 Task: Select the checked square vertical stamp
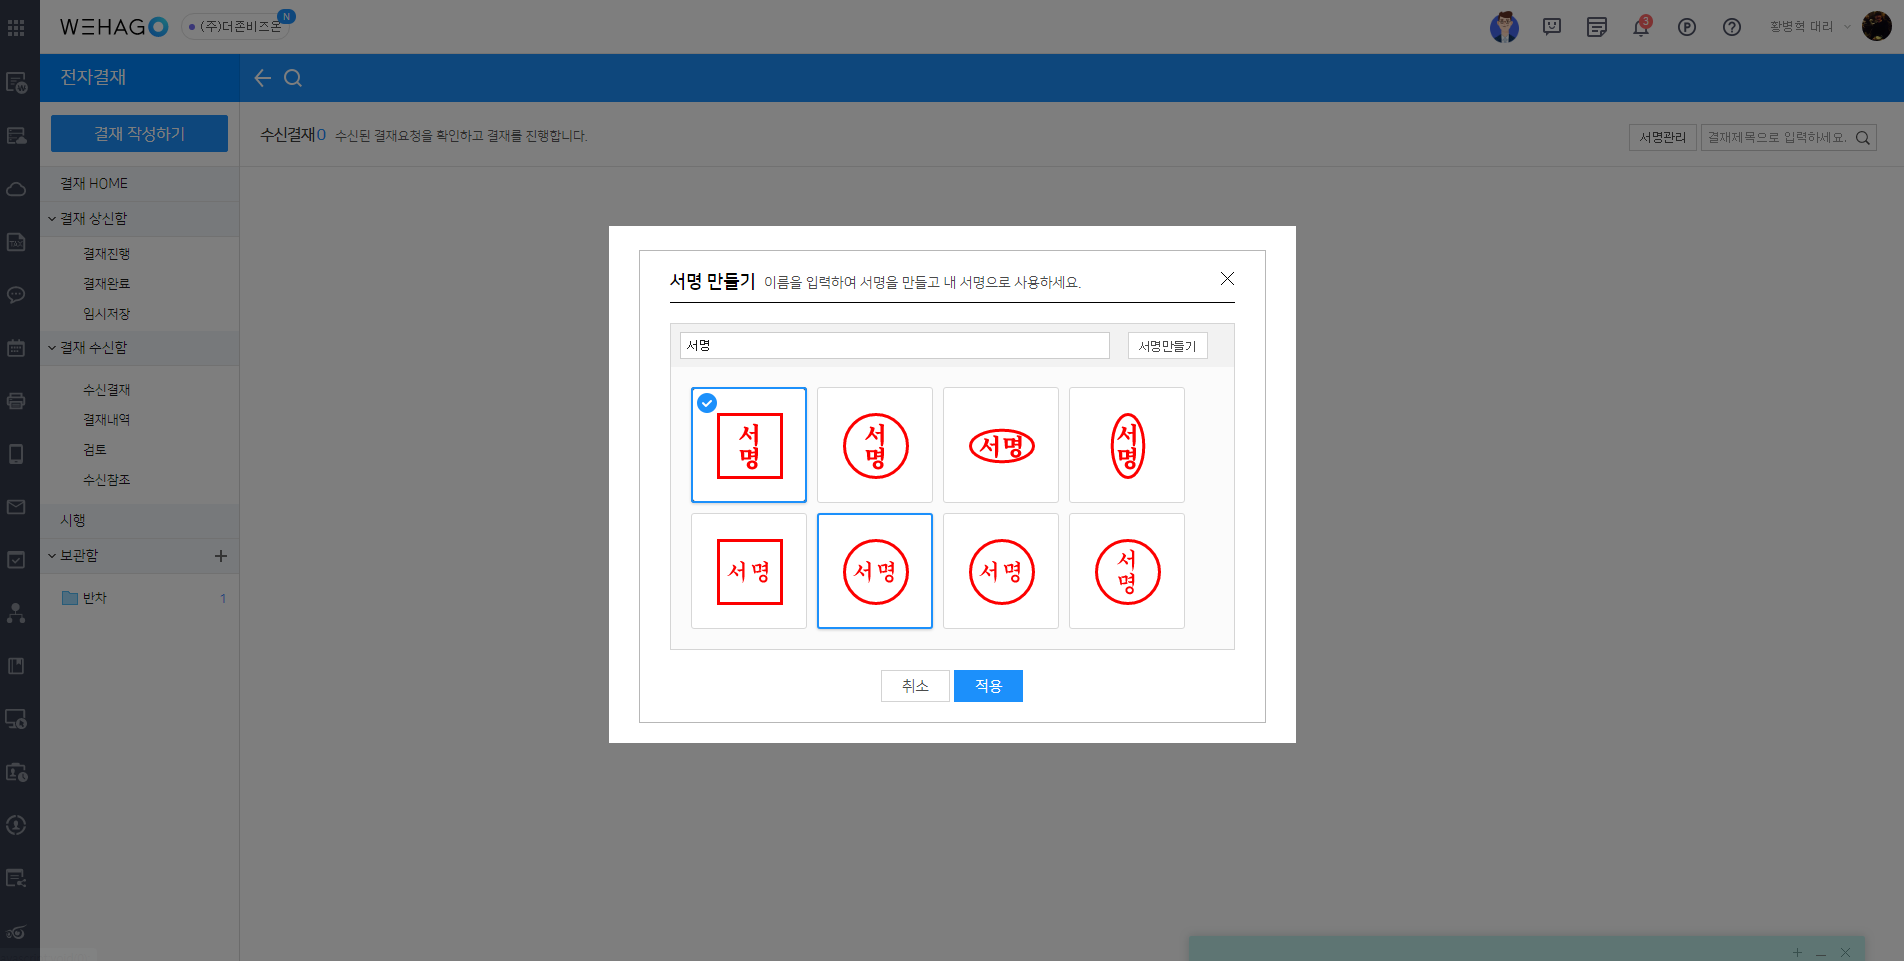point(749,445)
